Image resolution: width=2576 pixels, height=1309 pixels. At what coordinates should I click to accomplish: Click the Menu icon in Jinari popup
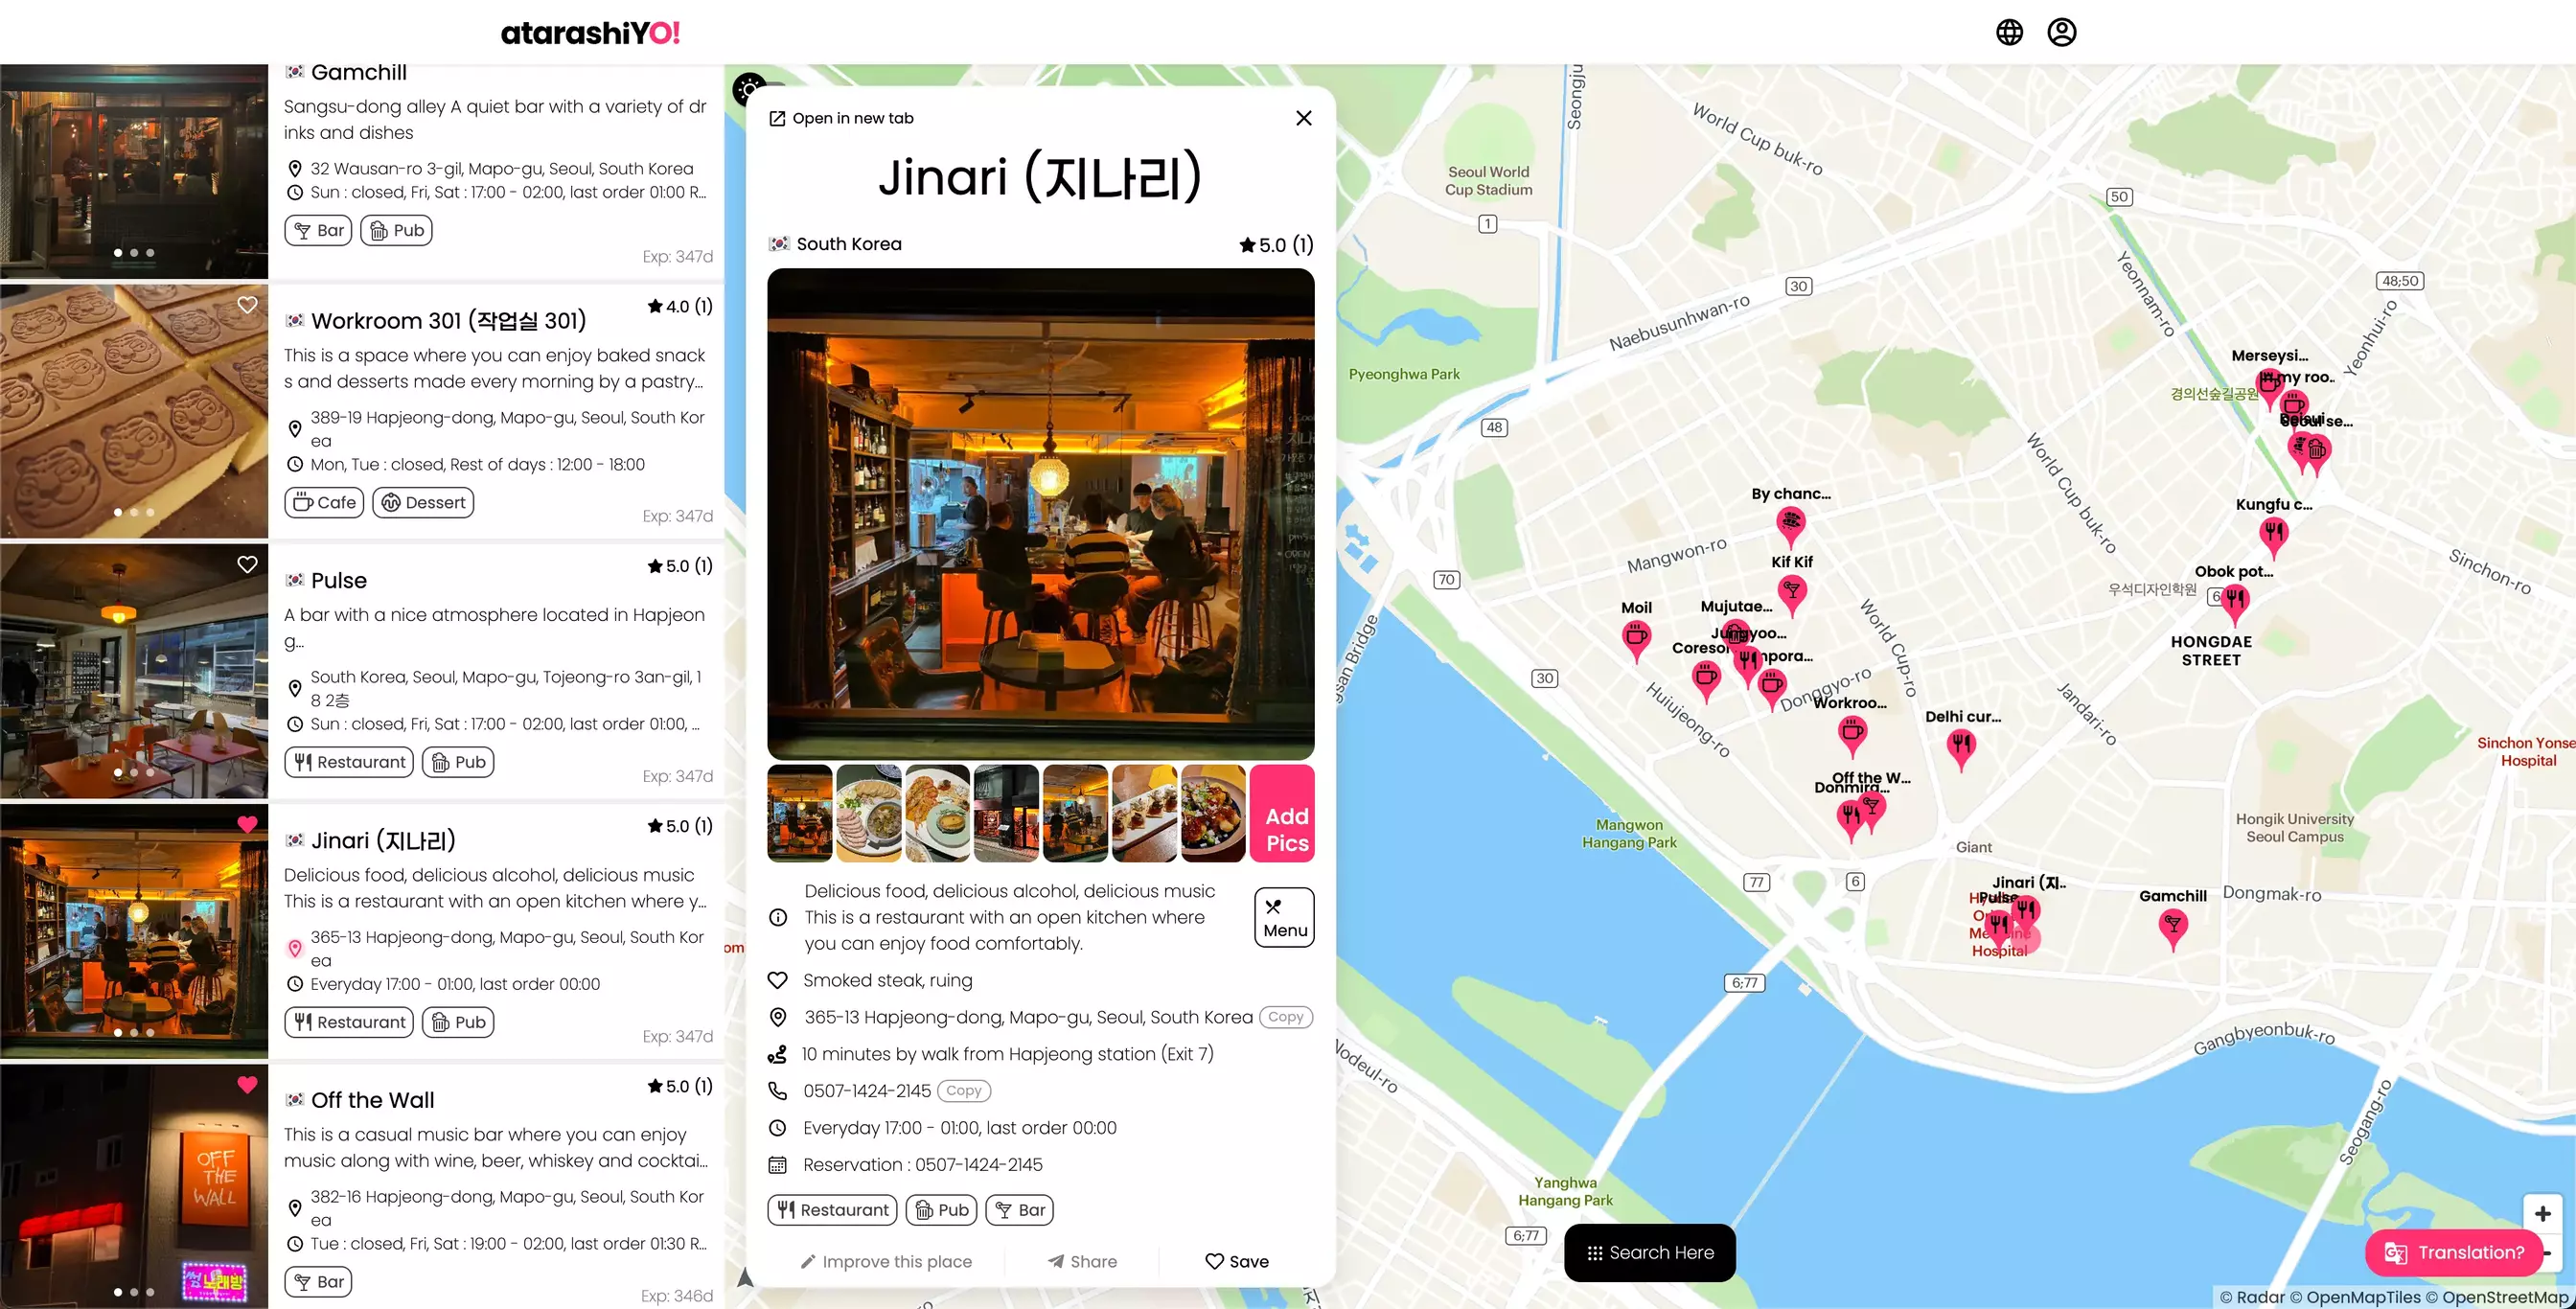pyautogui.click(x=1284, y=918)
